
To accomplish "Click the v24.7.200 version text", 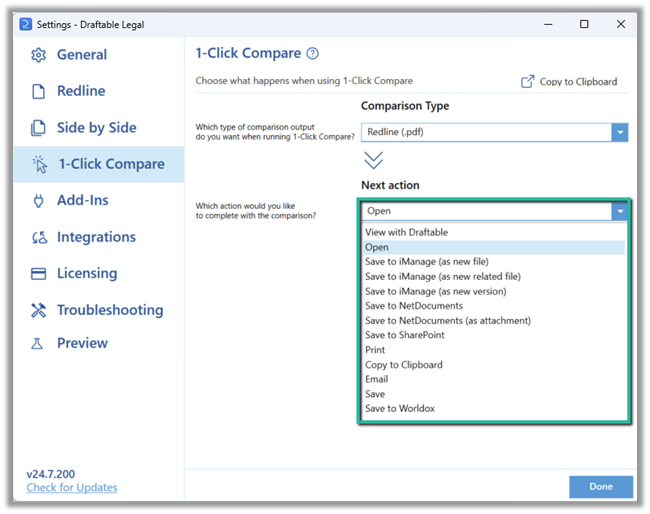I will point(51,474).
